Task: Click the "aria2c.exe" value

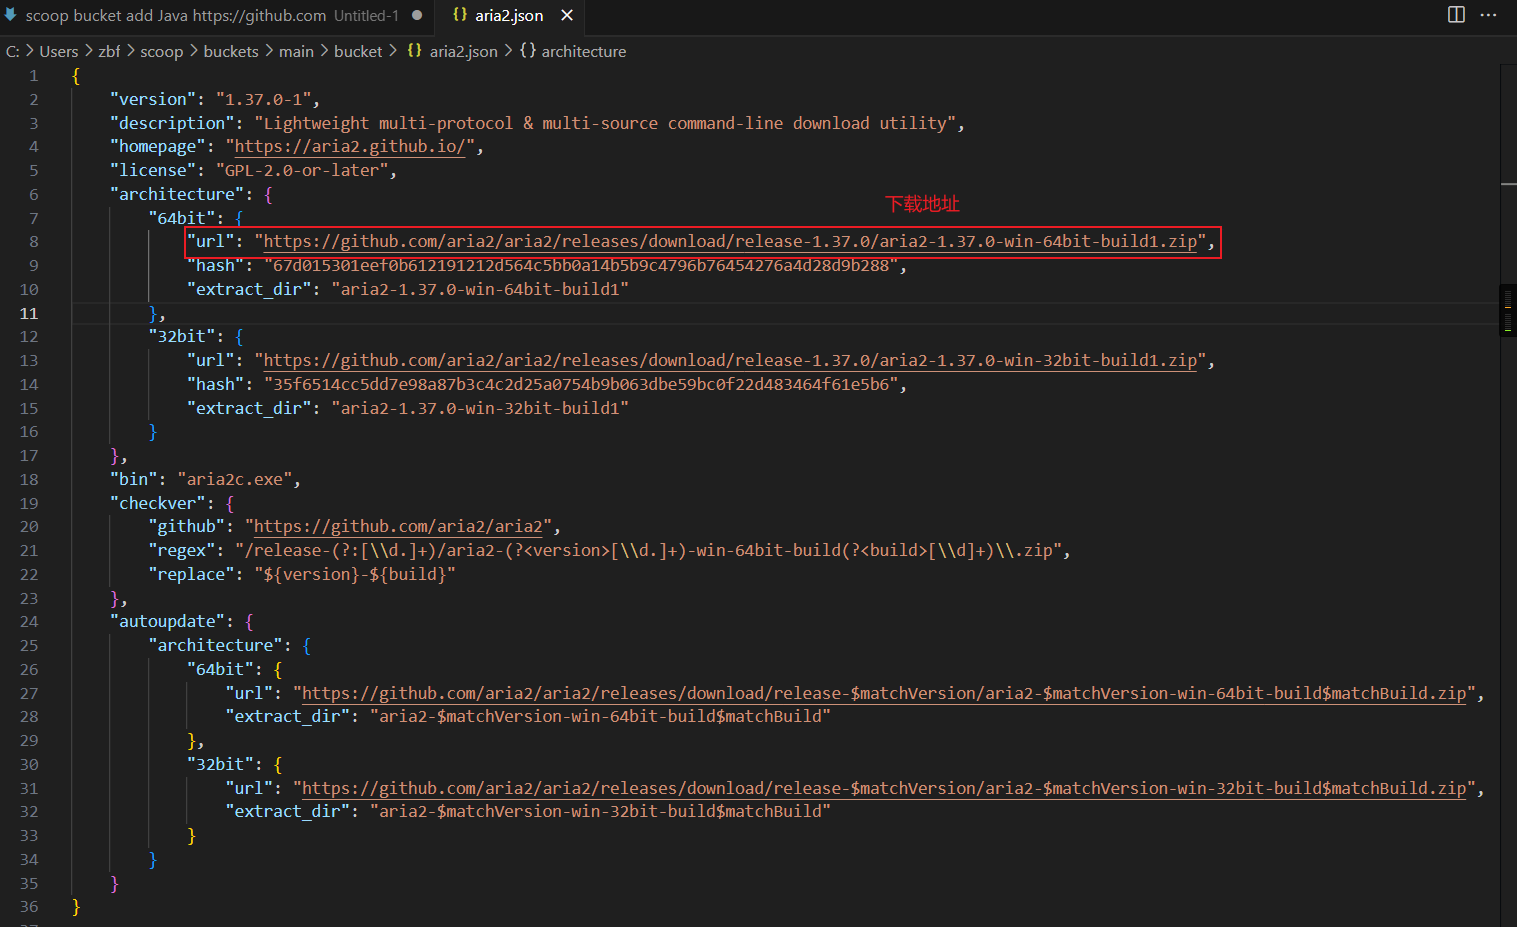Action: click(x=235, y=479)
